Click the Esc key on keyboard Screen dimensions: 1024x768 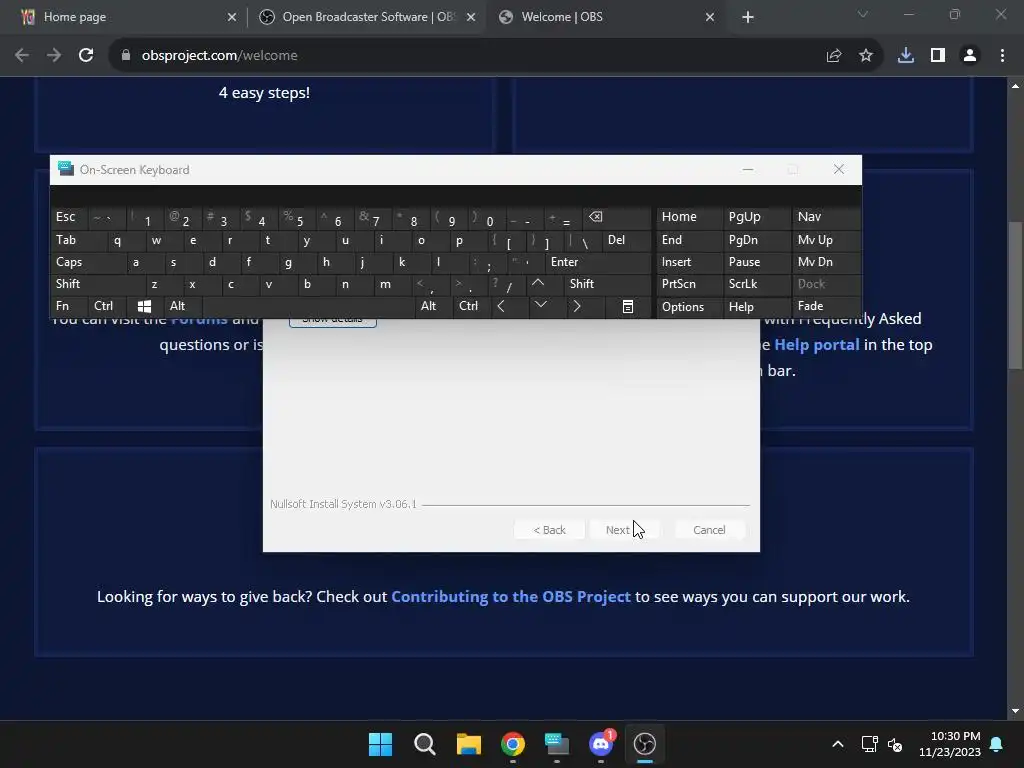tap(69, 217)
